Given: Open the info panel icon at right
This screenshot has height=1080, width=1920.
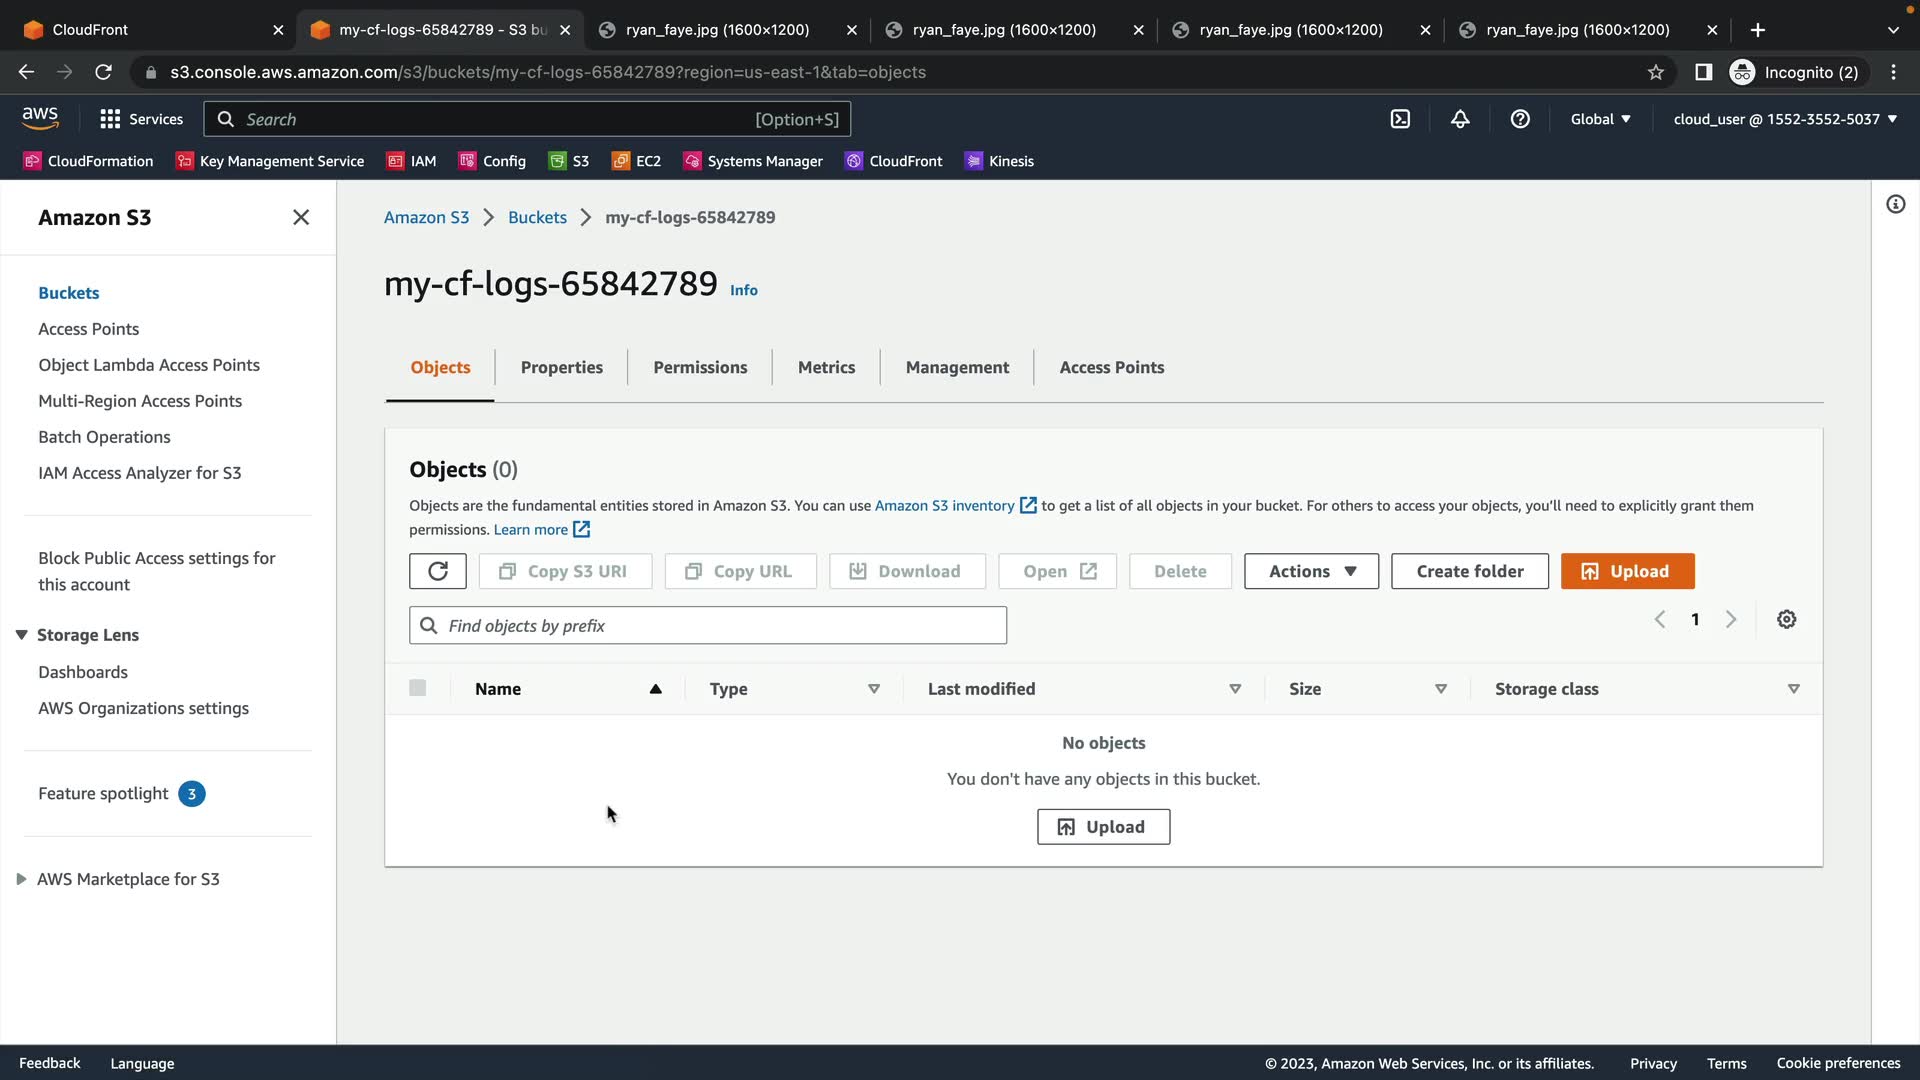Looking at the screenshot, I should point(1895,204).
